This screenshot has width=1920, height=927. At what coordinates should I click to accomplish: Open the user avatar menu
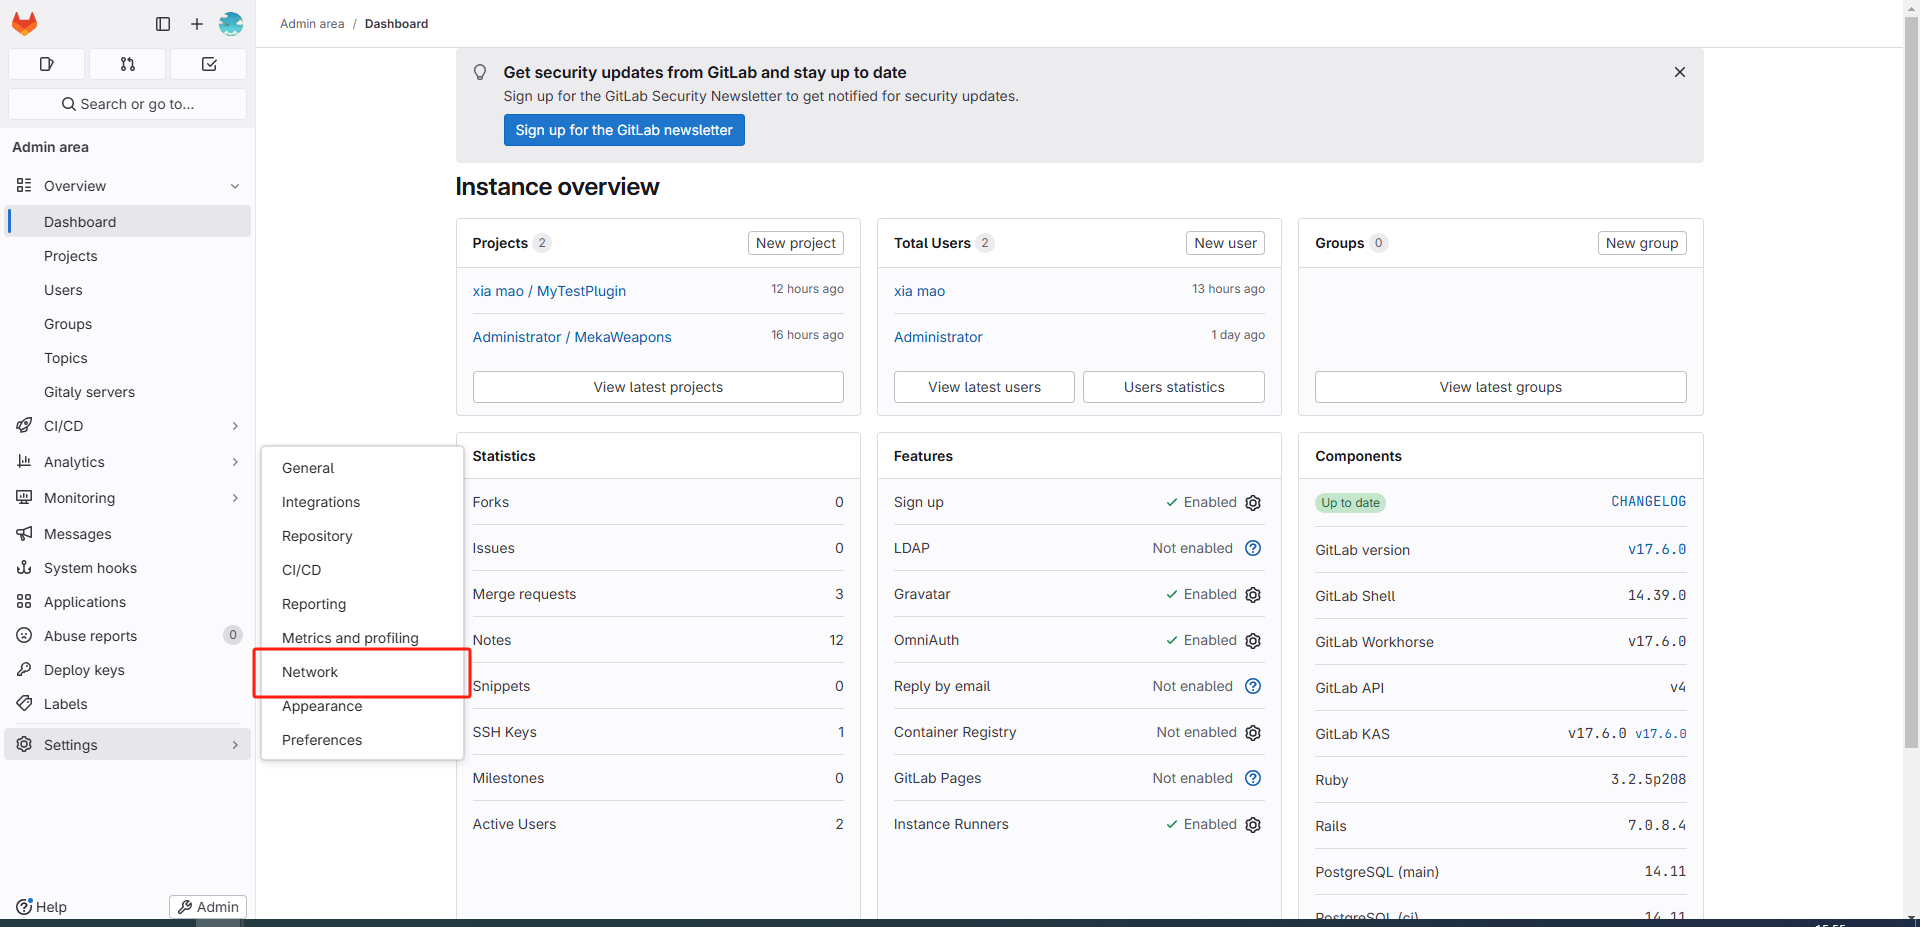coord(231,24)
